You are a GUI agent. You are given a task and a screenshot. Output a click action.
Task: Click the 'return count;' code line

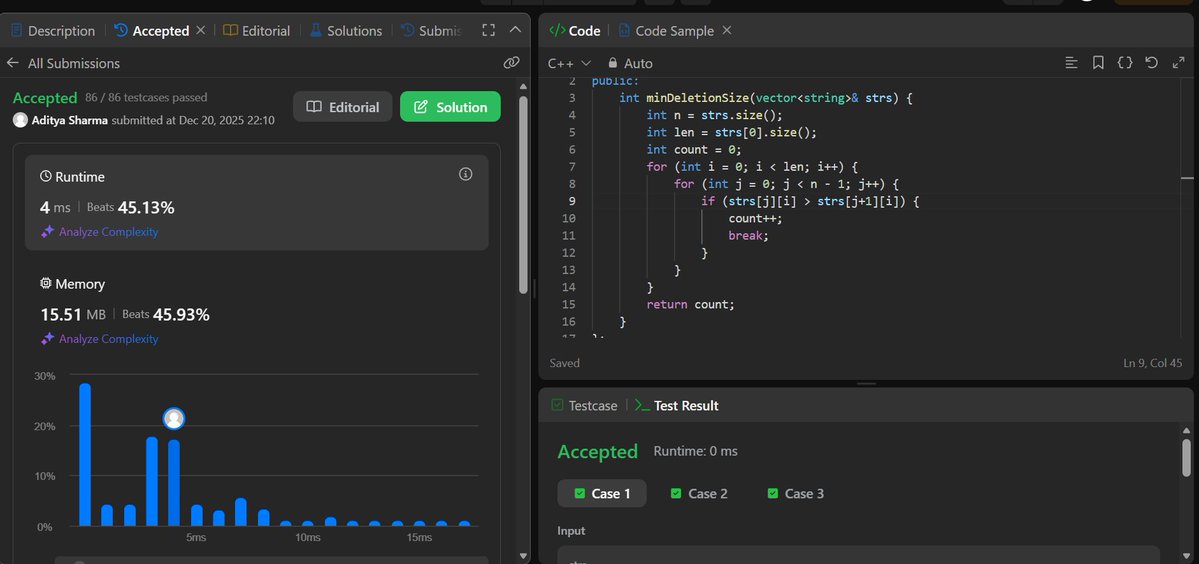coord(690,304)
